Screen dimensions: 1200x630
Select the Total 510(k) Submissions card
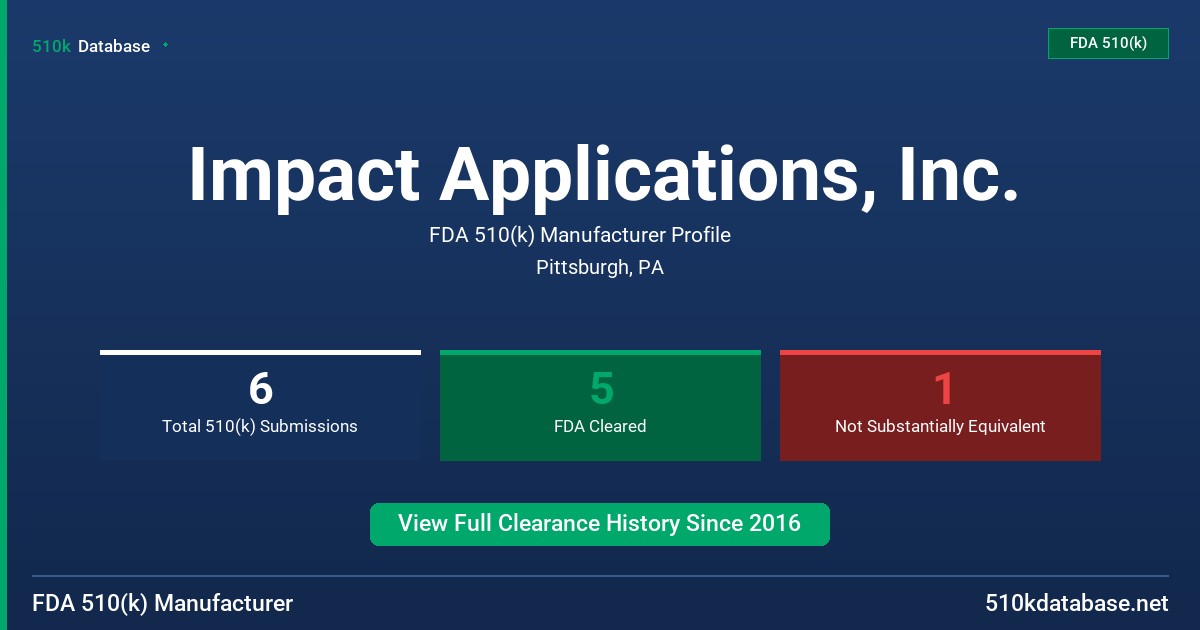click(260, 405)
